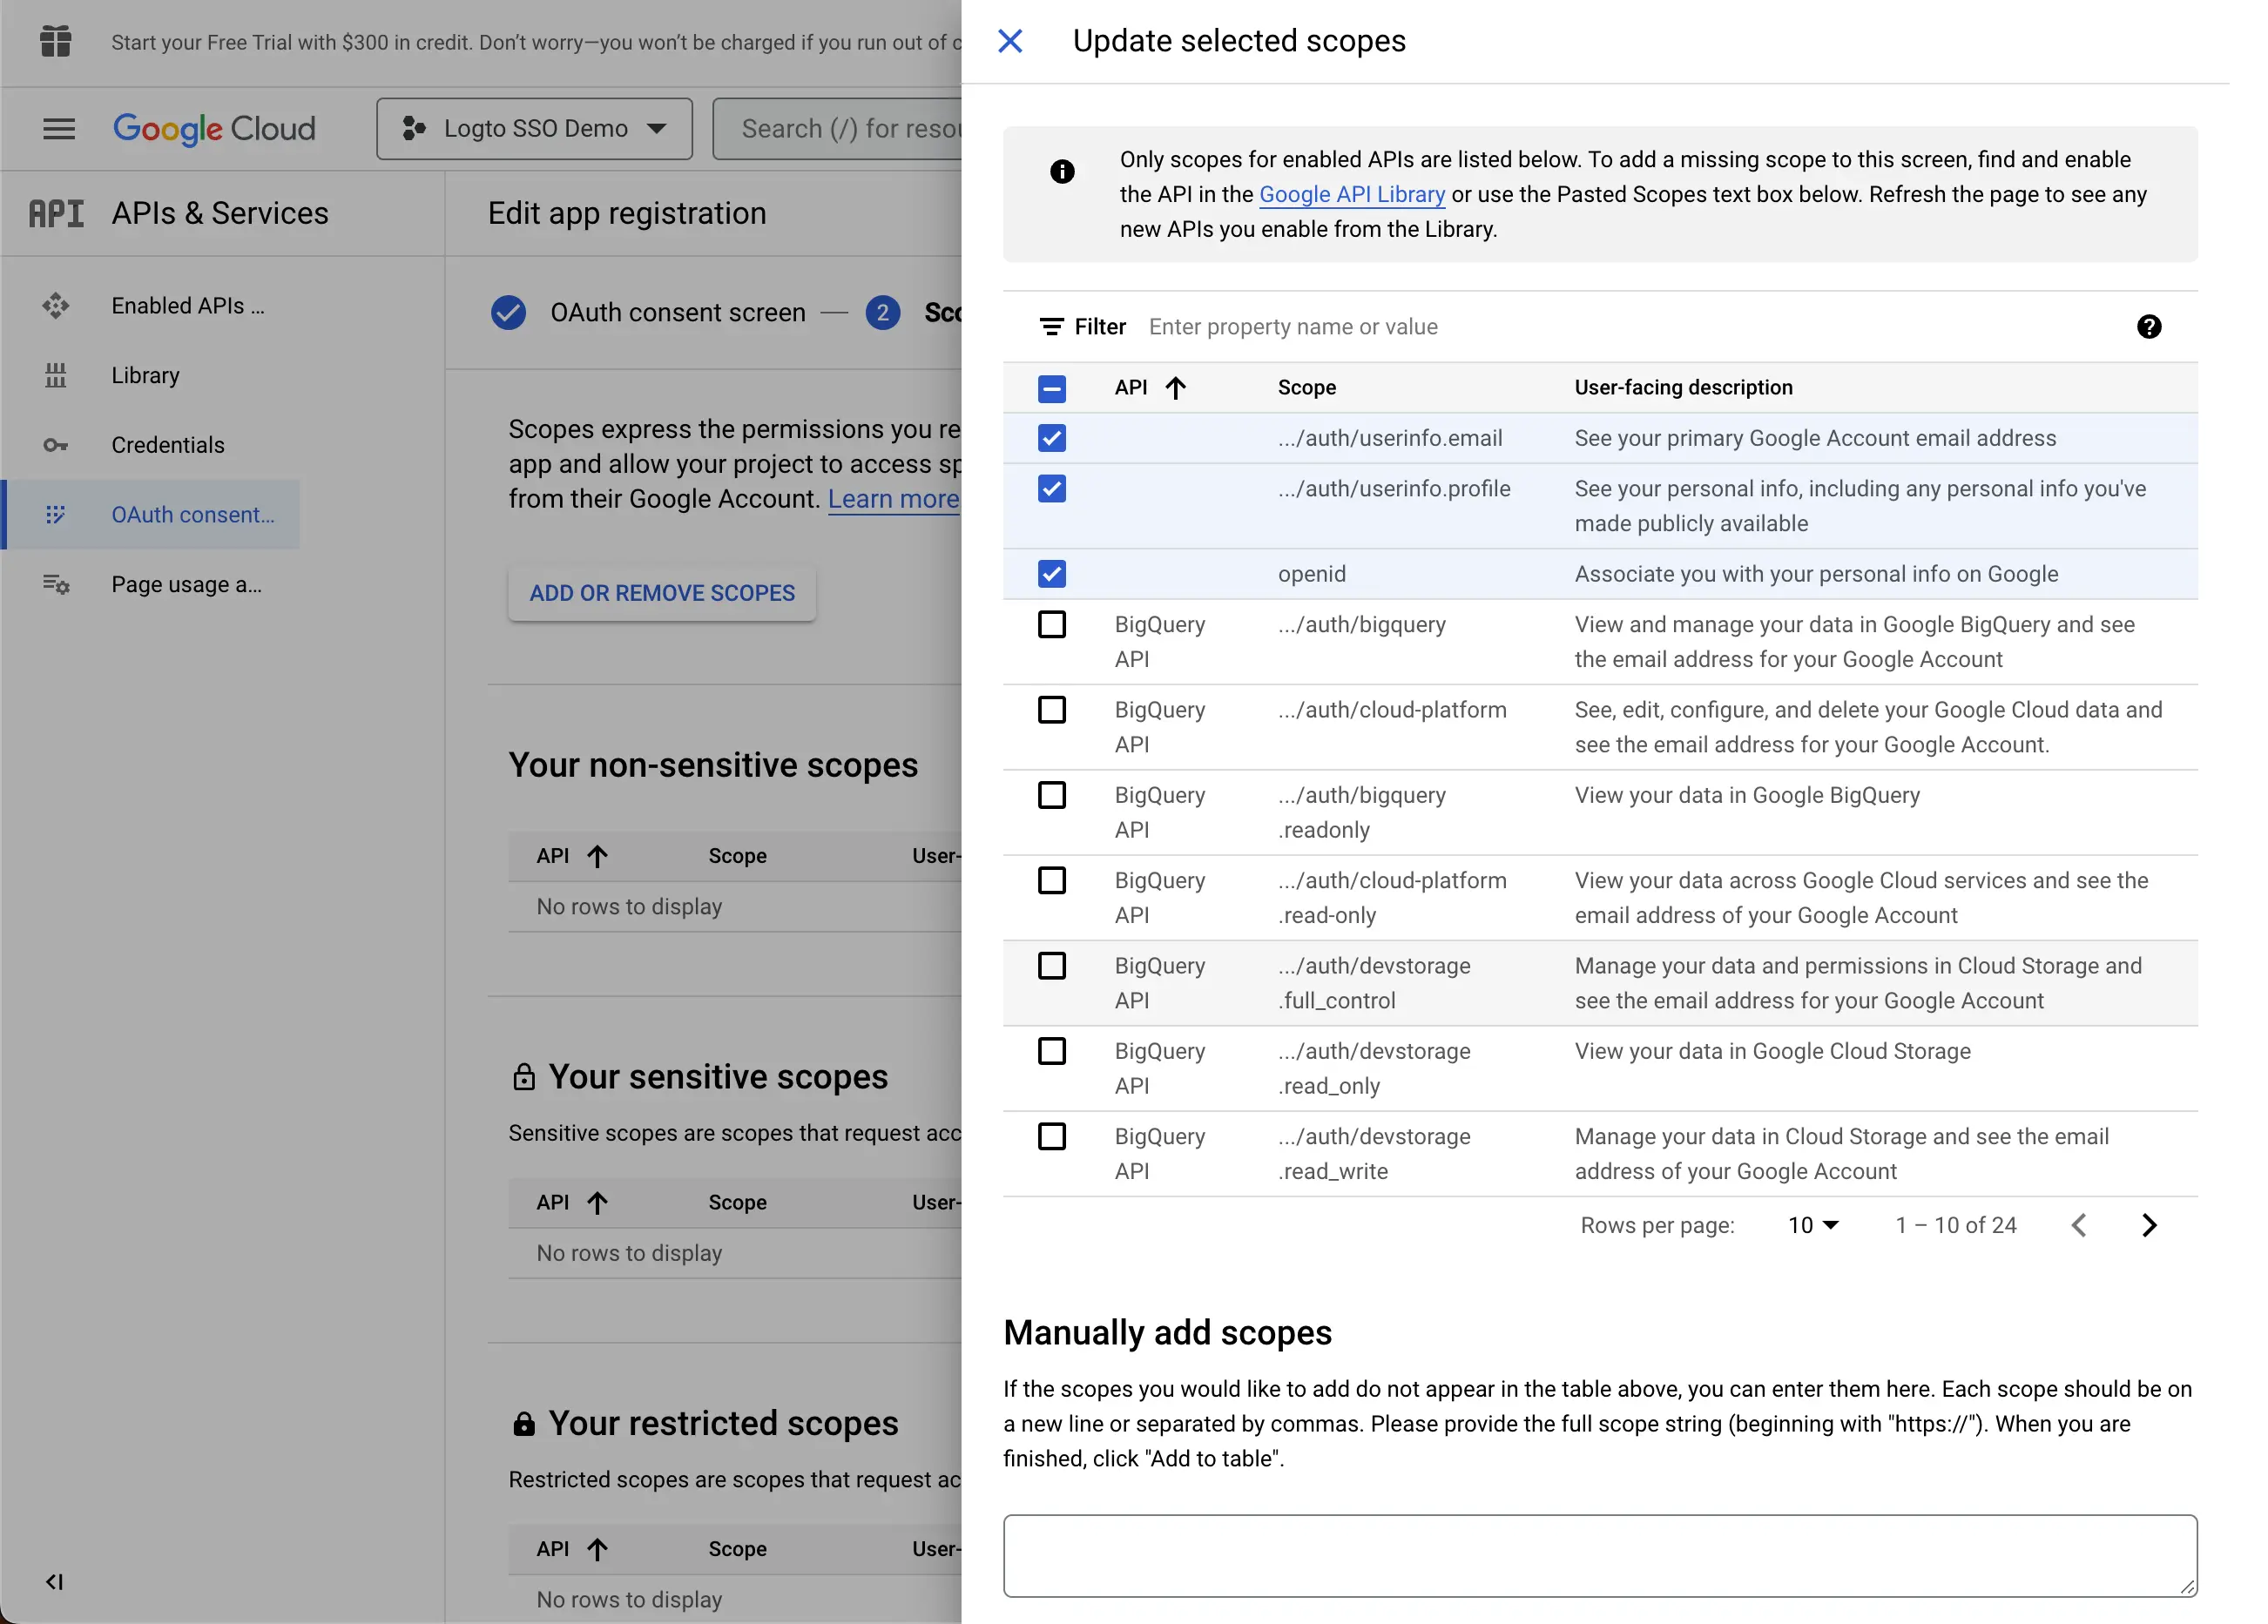Toggle the .../auth/userinfo.email scope checkbox
The image size is (2268, 1624).
[x=1051, y=438]
